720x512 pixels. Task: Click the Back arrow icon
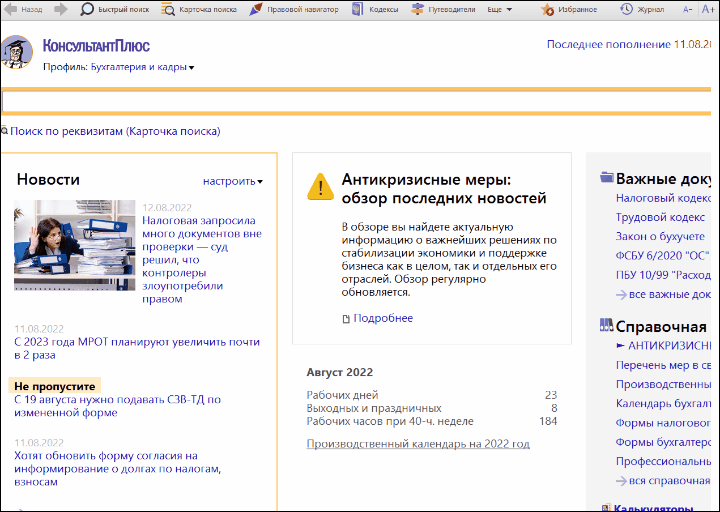point(10,9)
